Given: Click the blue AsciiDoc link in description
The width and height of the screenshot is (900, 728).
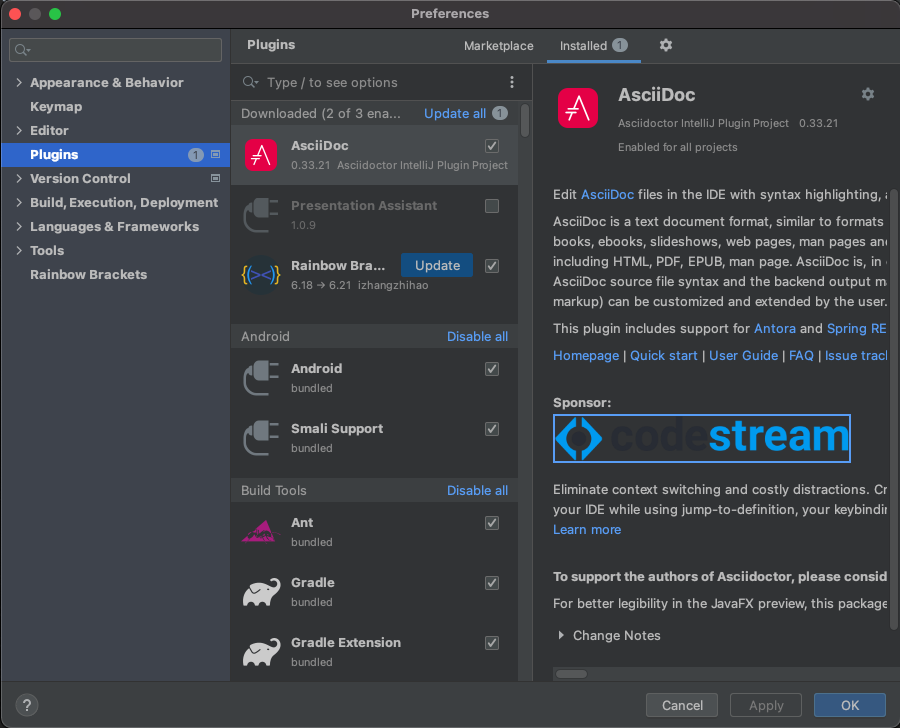Looking at the screenshot, I should click(607, 195).
